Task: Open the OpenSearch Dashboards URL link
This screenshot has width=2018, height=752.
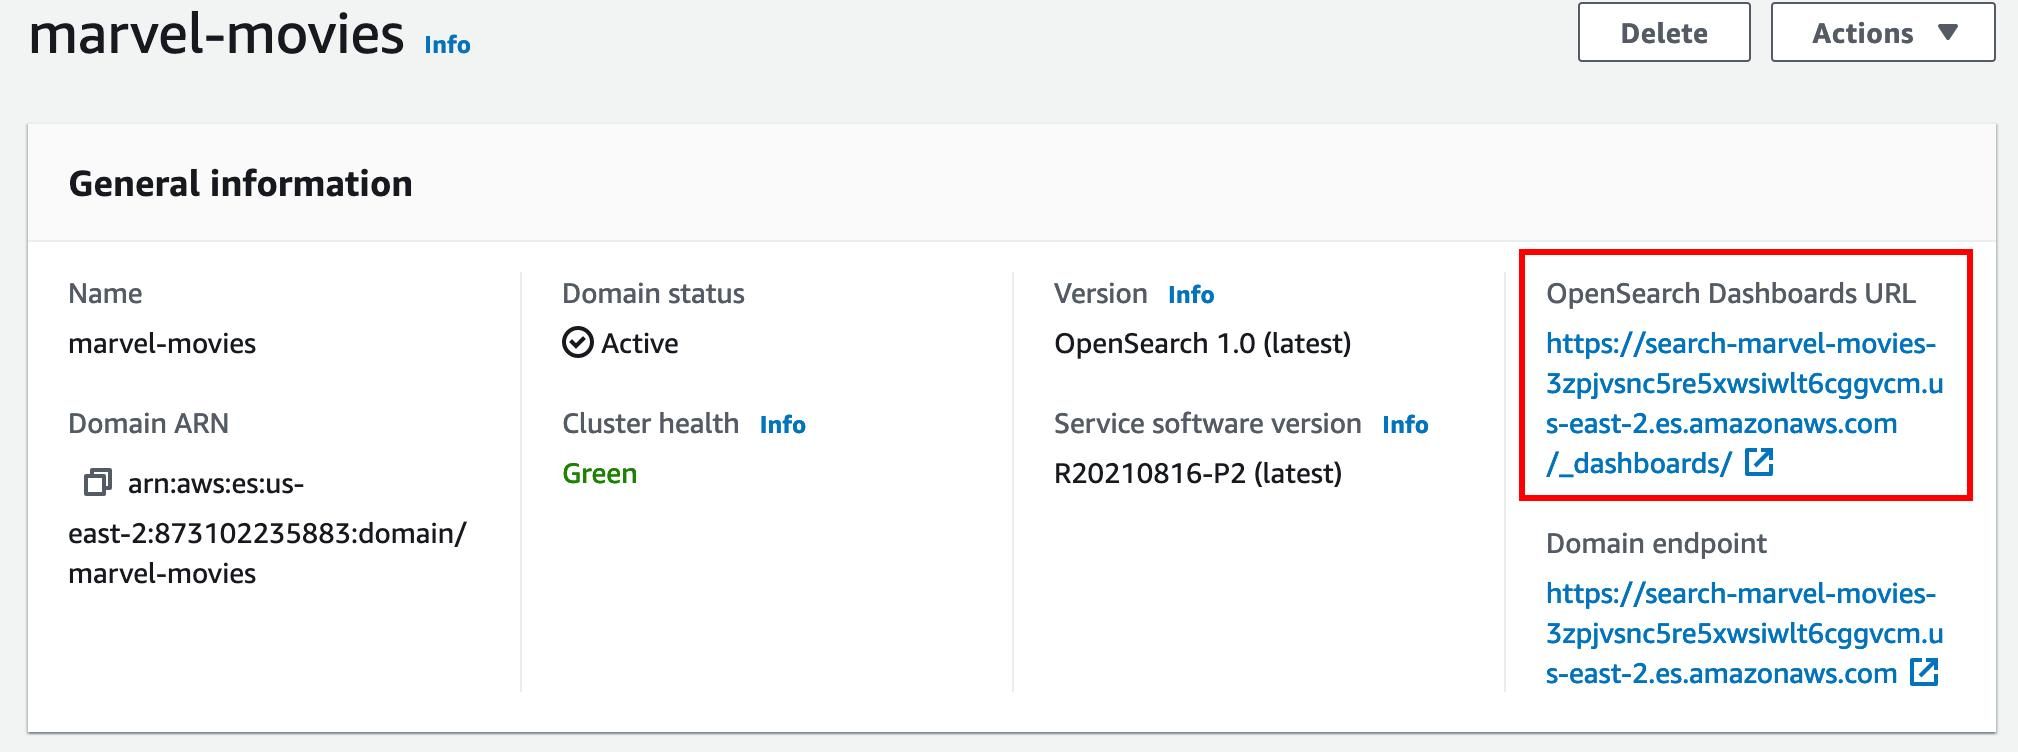Action: coord(1740,403)
